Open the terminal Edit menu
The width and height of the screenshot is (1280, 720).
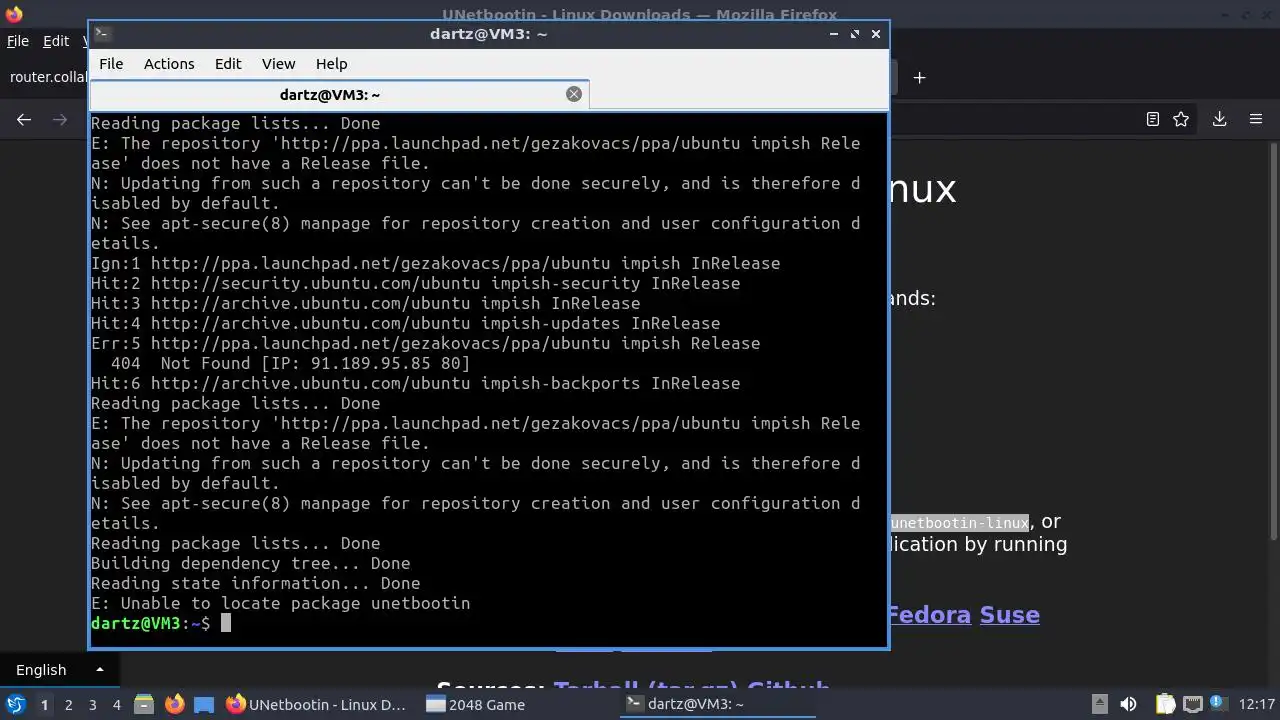228,63
